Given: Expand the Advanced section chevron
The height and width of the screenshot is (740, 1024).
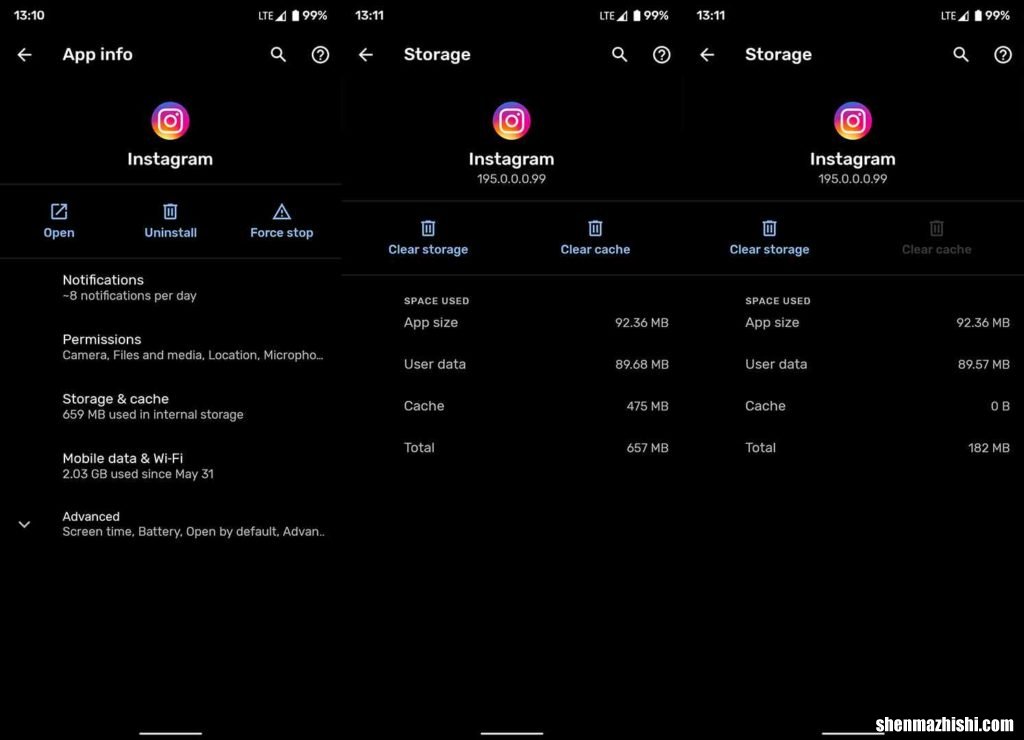Looking at the screenshot, I should 24,524.
